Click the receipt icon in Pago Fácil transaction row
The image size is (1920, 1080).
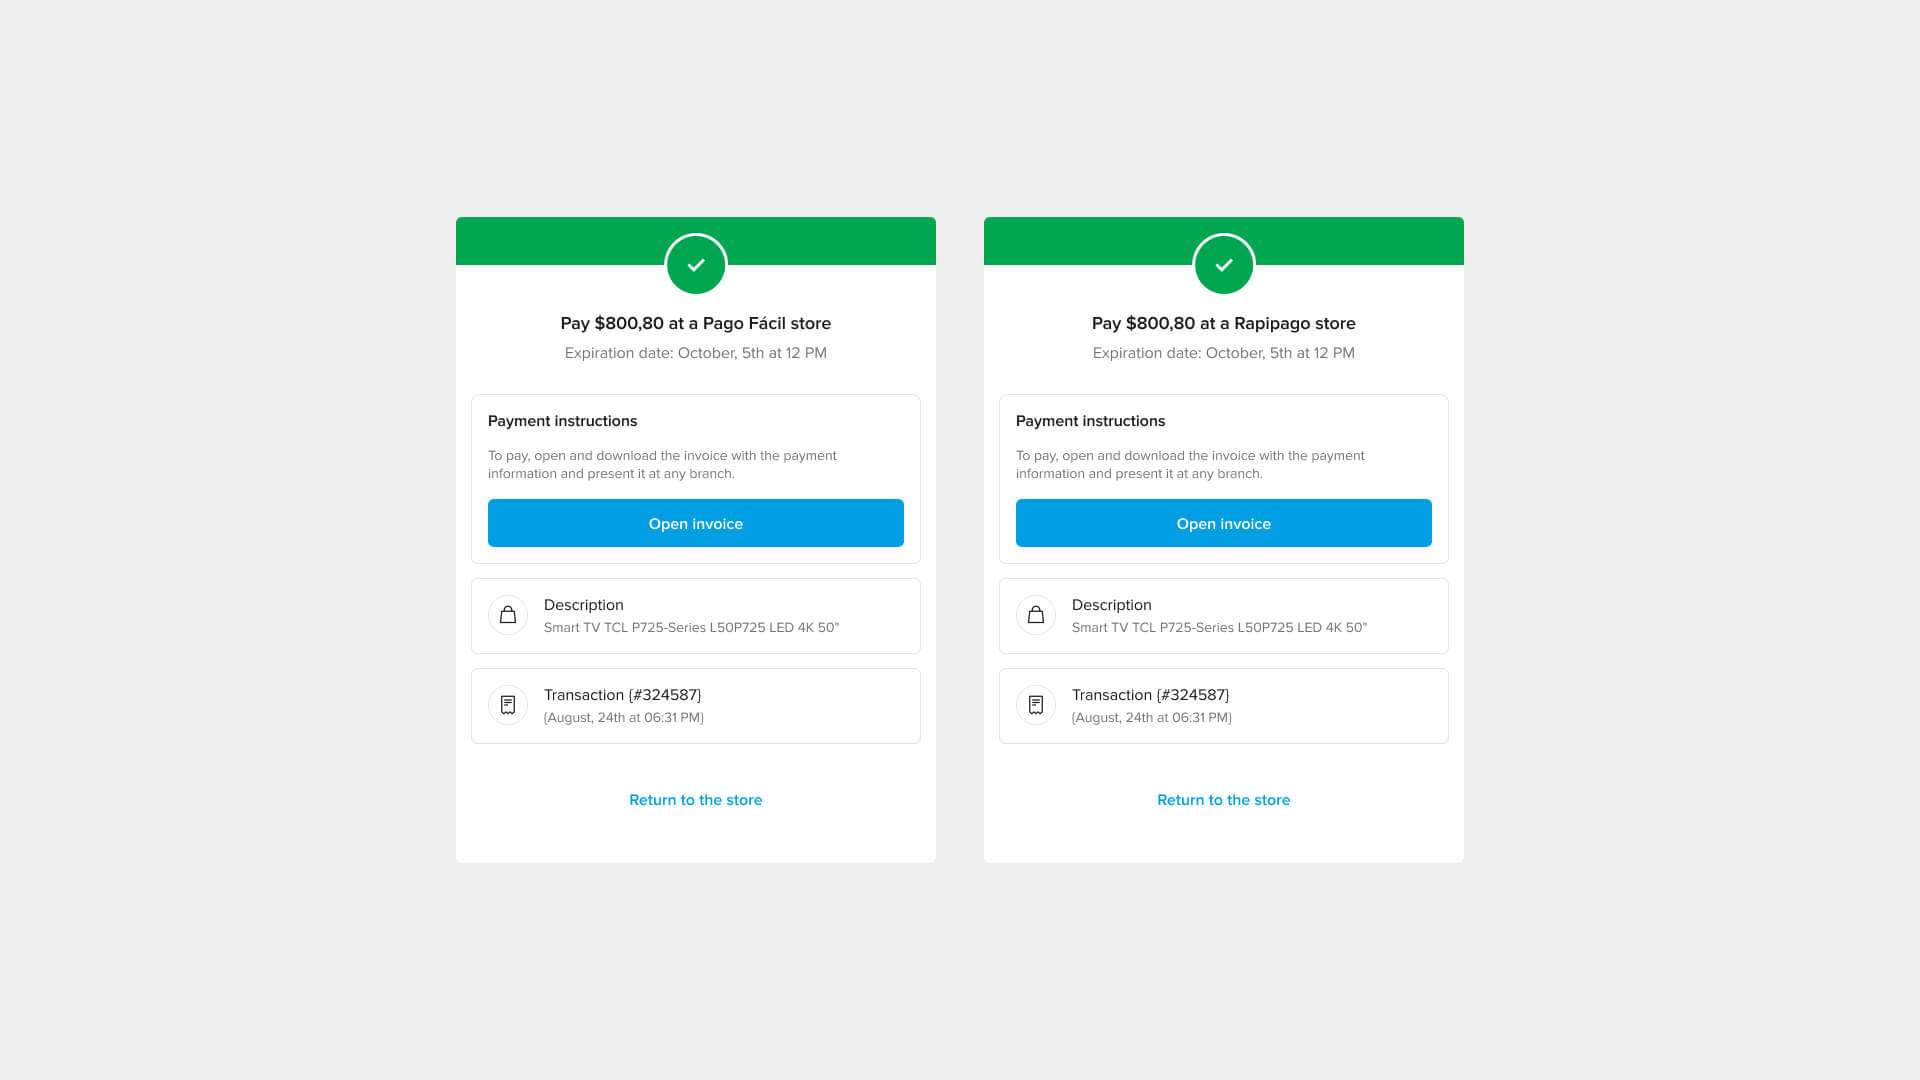click(508, 704)
